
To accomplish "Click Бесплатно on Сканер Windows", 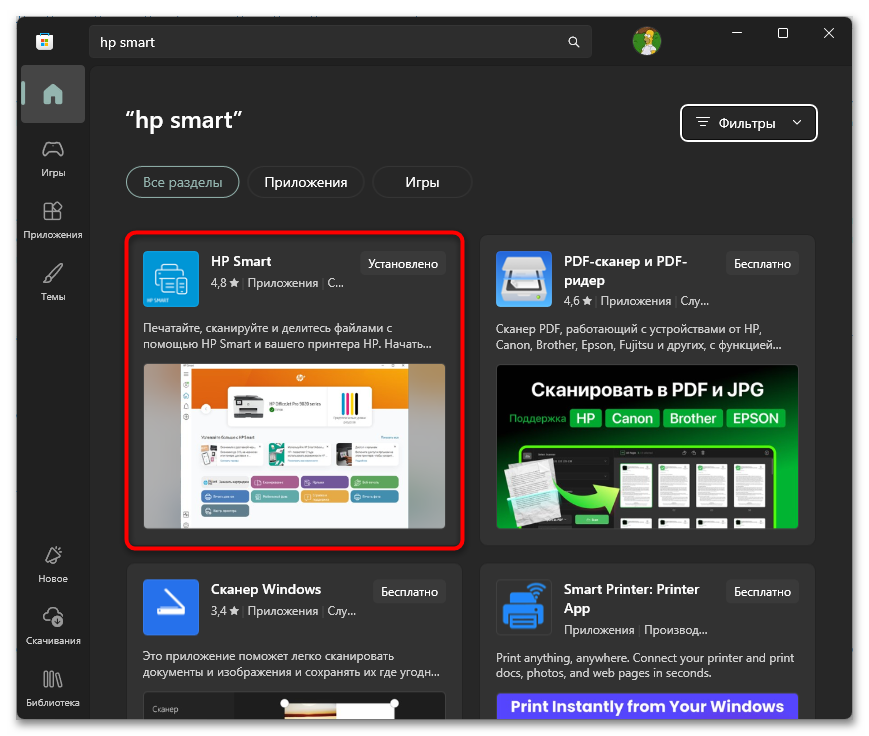I will [x=410, y=592].
